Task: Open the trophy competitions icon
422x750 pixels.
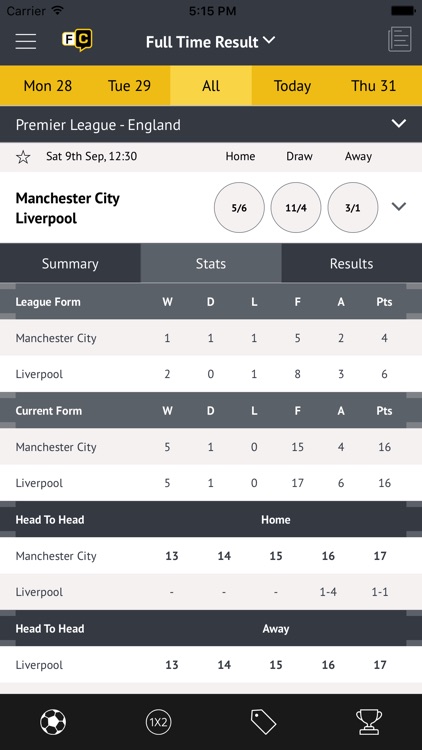Action: pos(369,721)
